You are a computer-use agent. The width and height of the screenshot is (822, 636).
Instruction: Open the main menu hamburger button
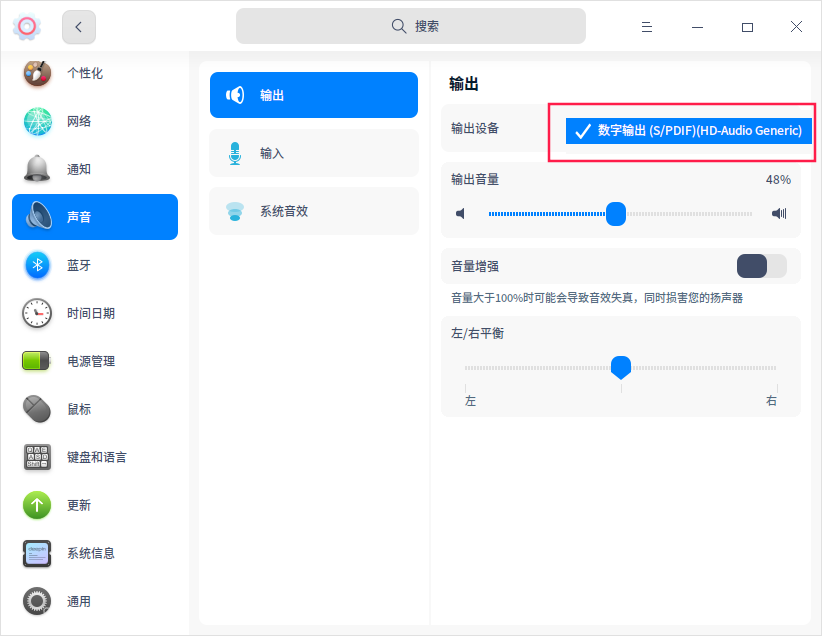[647, 27]
